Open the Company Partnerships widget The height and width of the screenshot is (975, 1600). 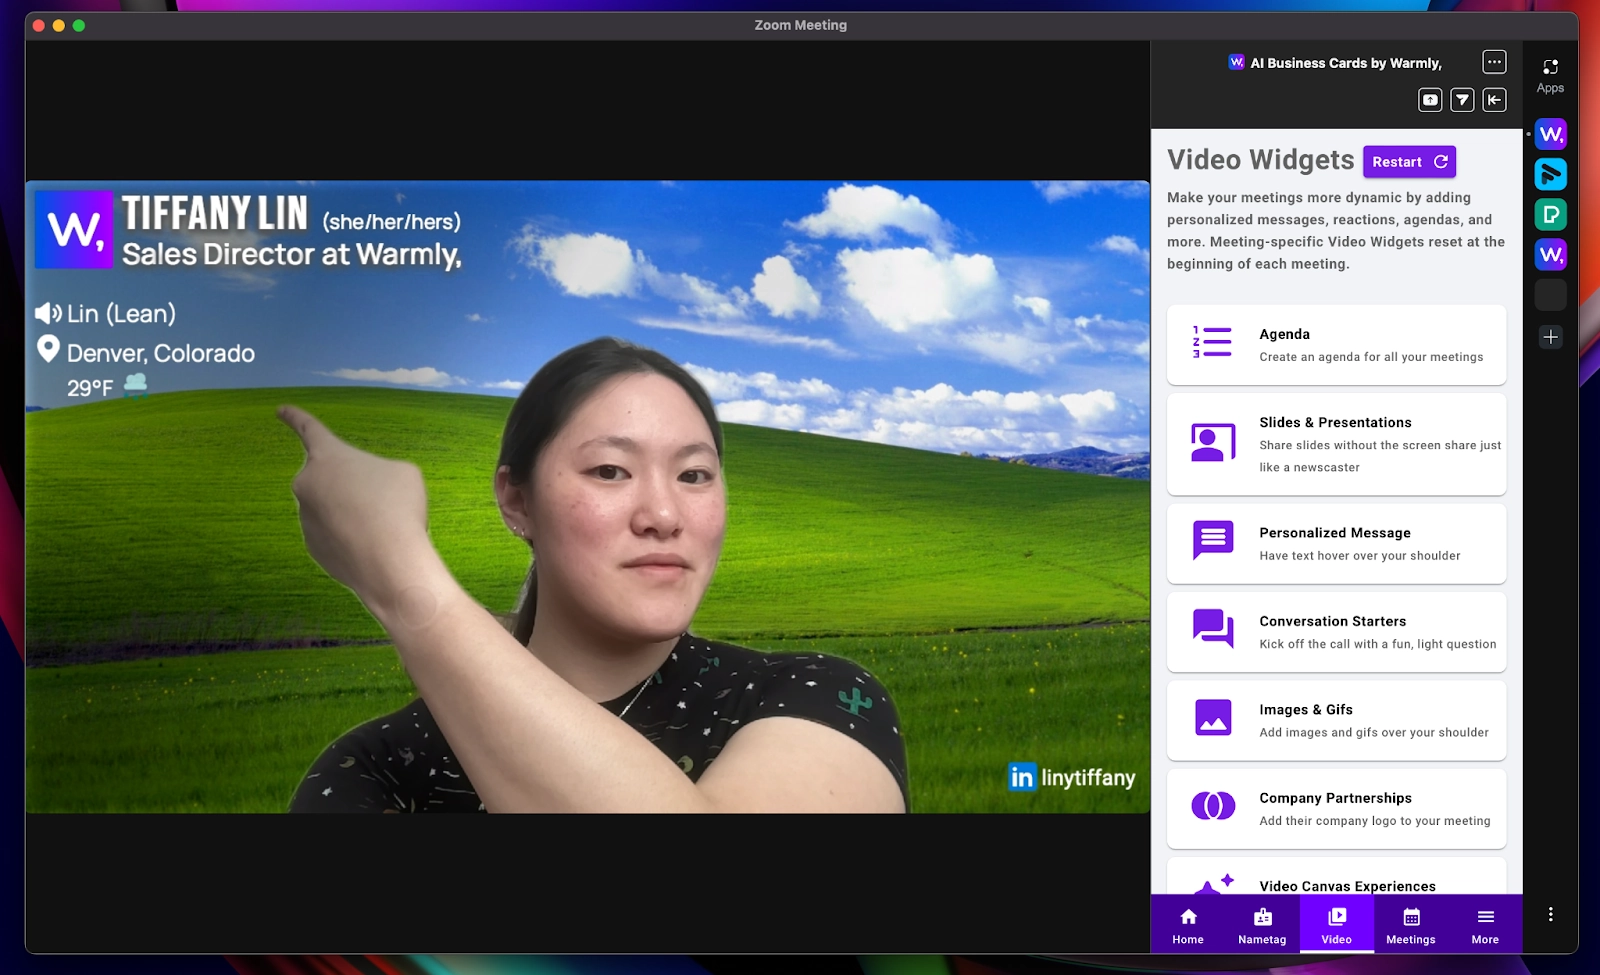[x=1336, y=808]
